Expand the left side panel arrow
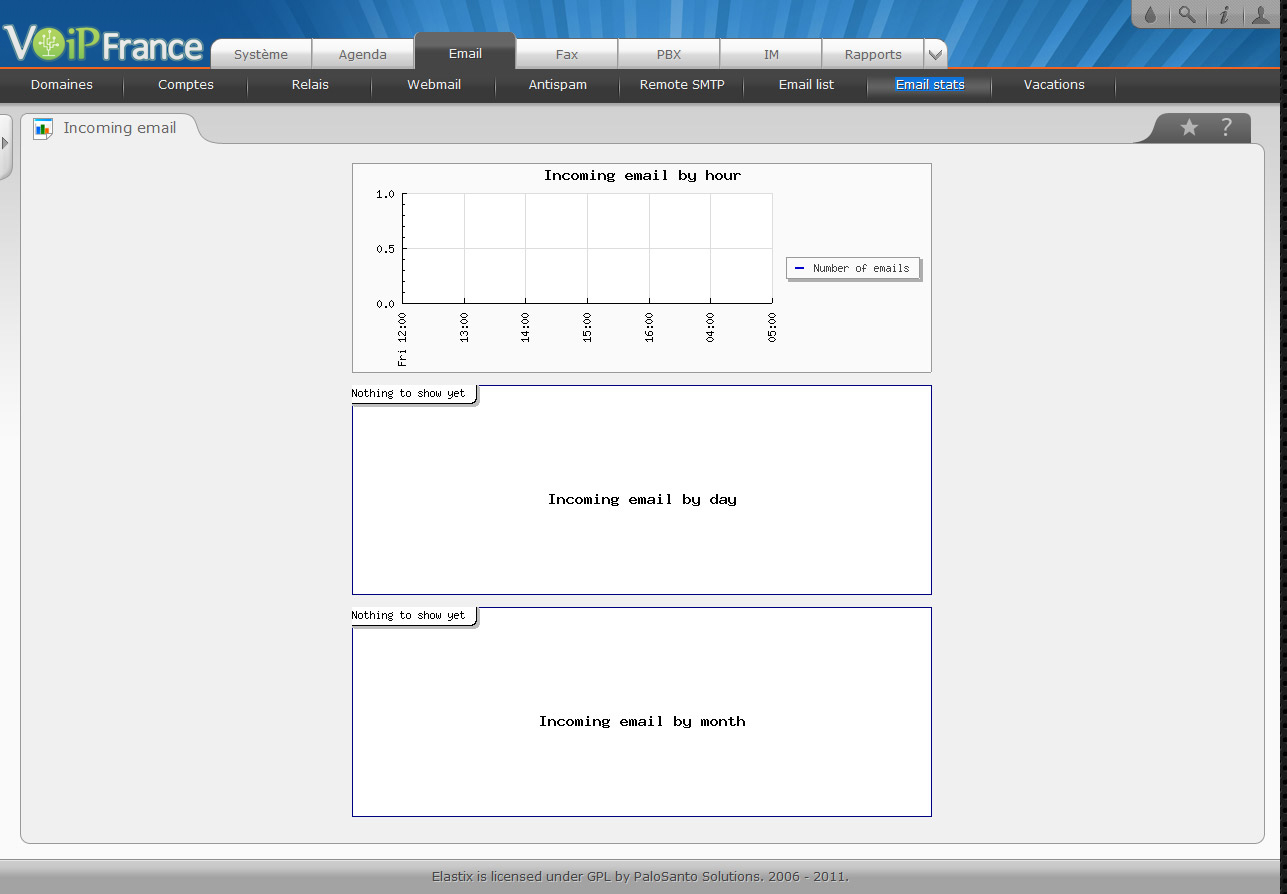 (5, 144)
